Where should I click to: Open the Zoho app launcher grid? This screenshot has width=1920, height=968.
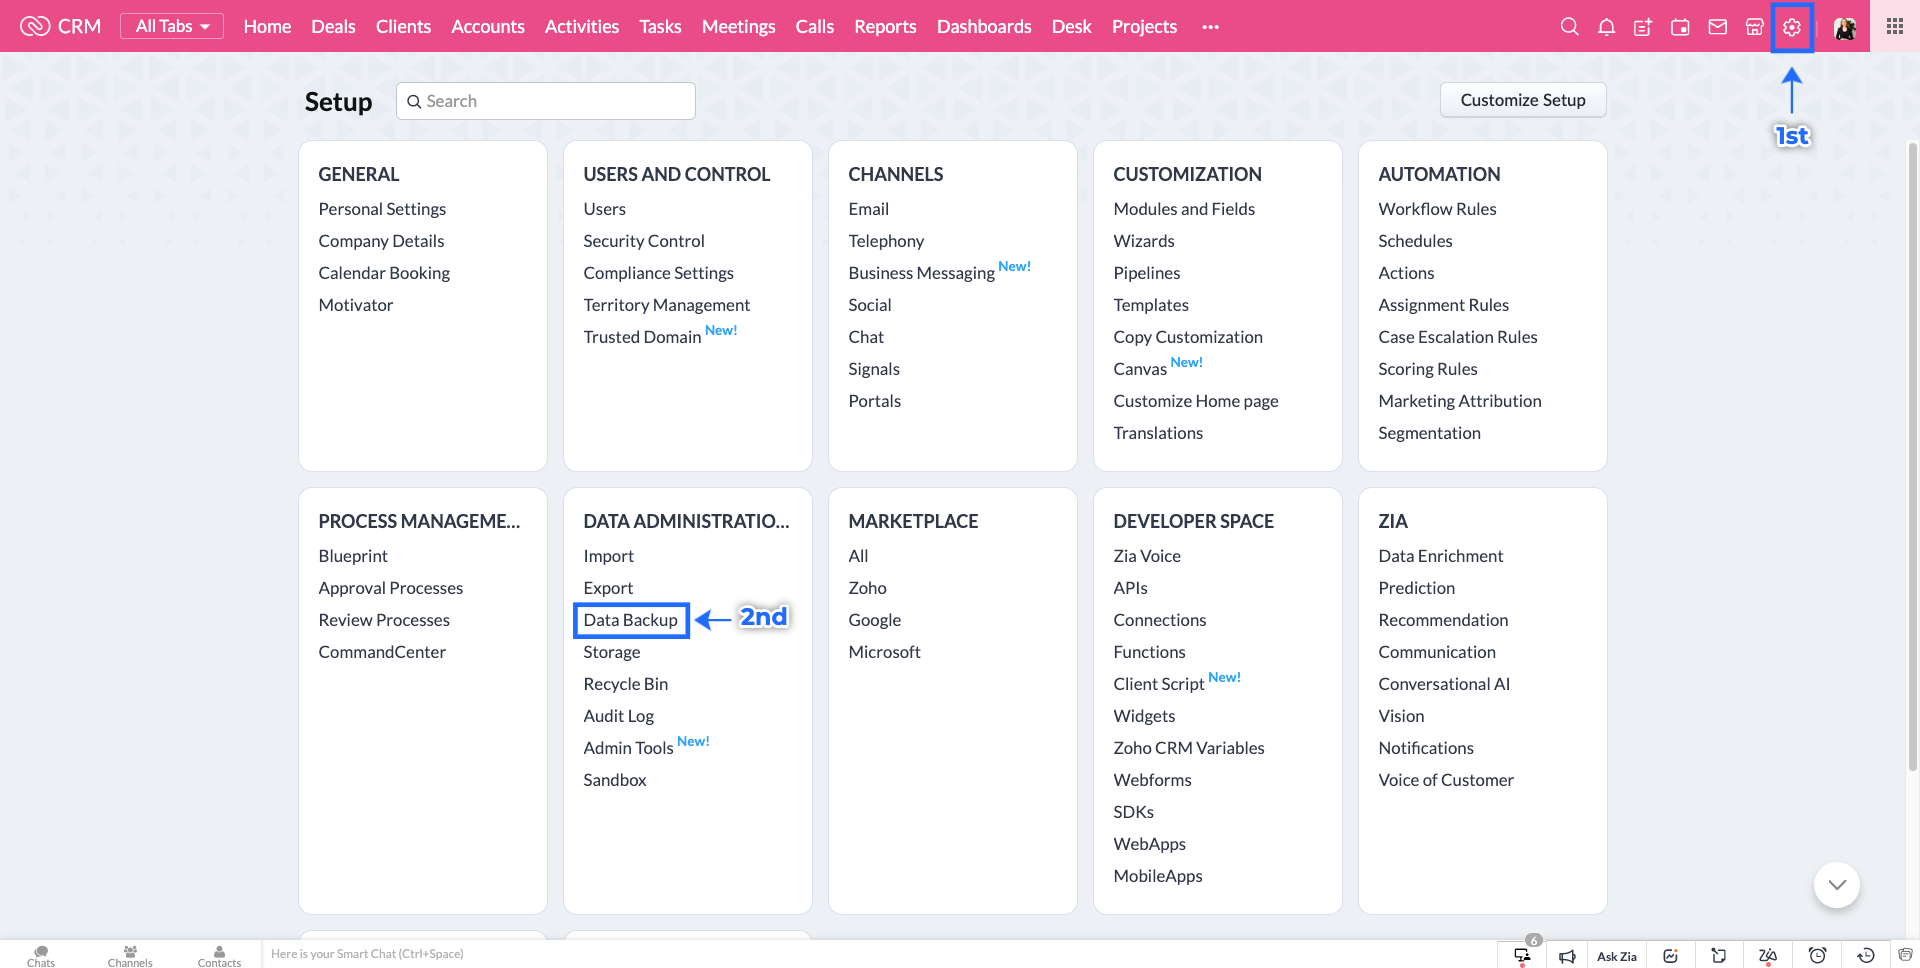pyautogui.click(x=1893, y=26)
